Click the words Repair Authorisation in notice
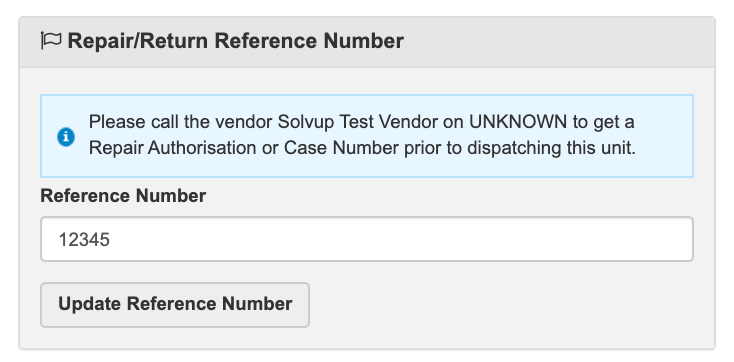 pos(172,148)
